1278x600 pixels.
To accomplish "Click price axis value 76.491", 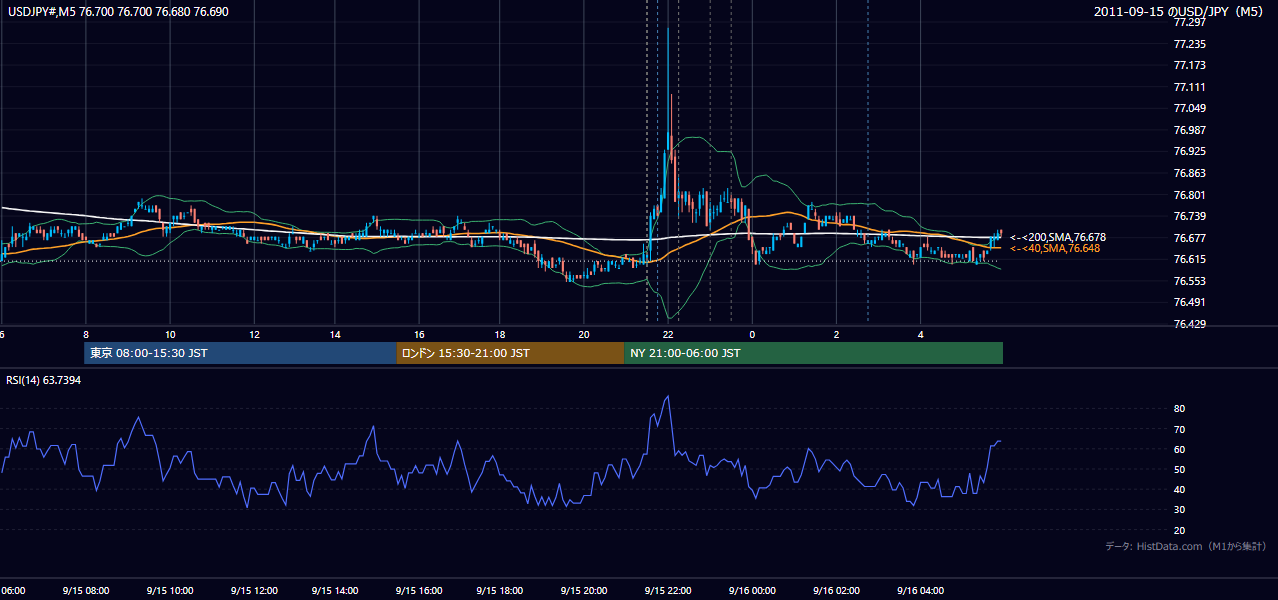I will click(x=1190, y=302).
